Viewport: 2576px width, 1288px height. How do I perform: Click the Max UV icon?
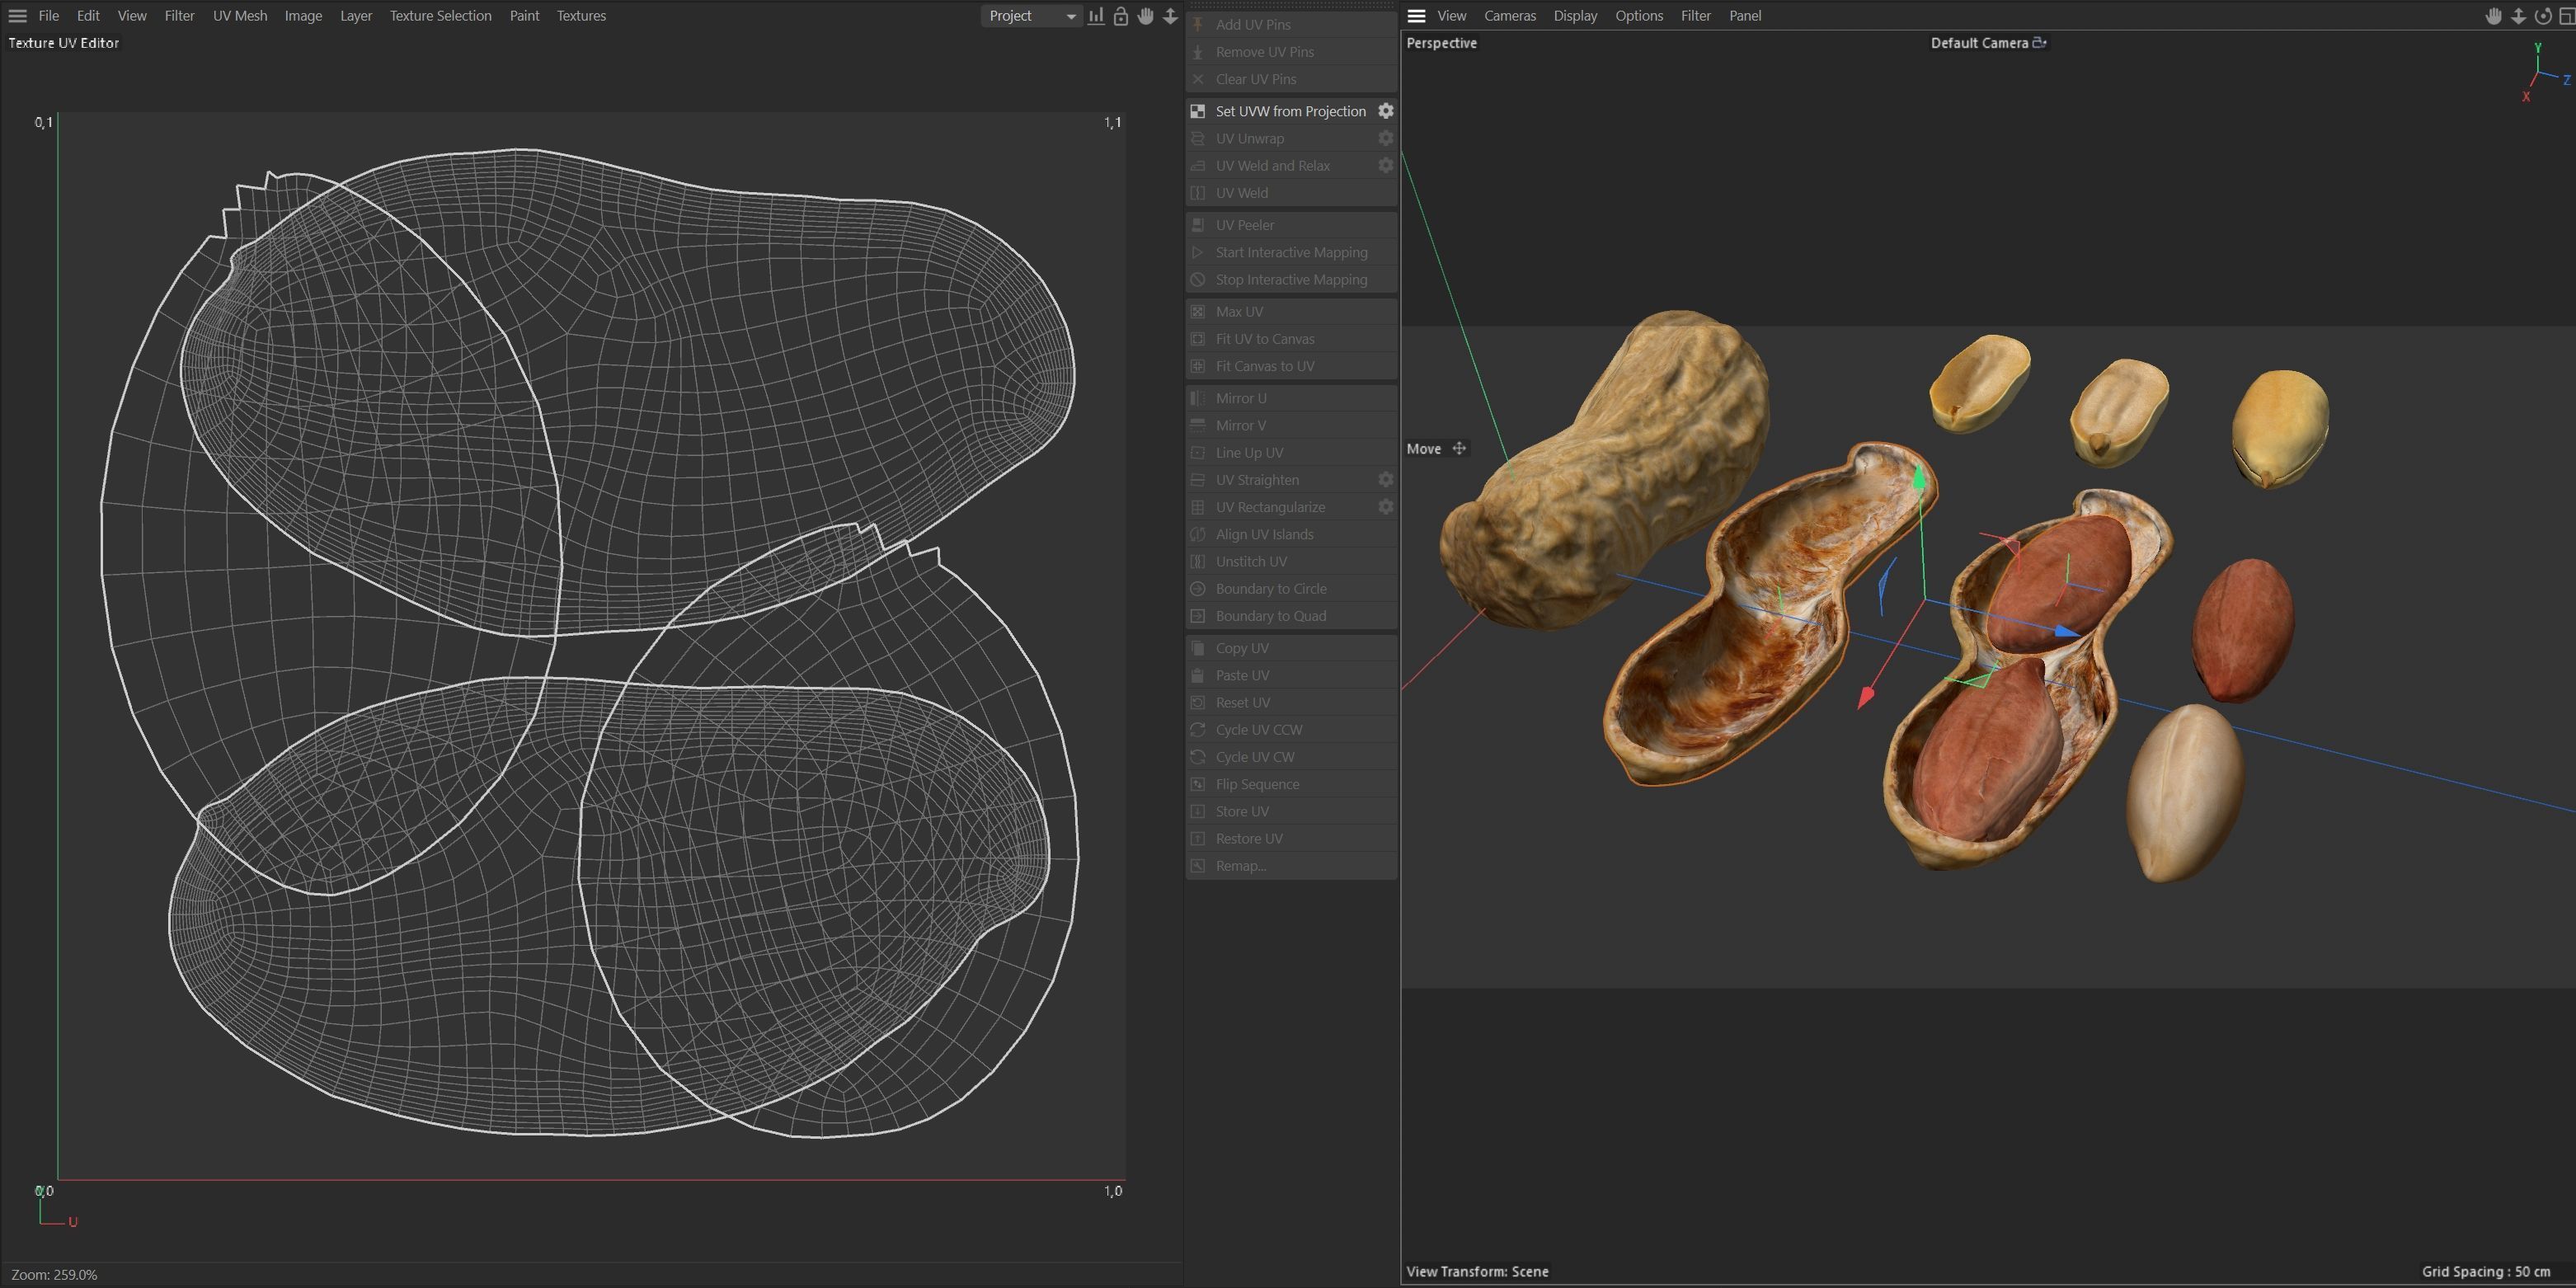tap(1198, 311)
